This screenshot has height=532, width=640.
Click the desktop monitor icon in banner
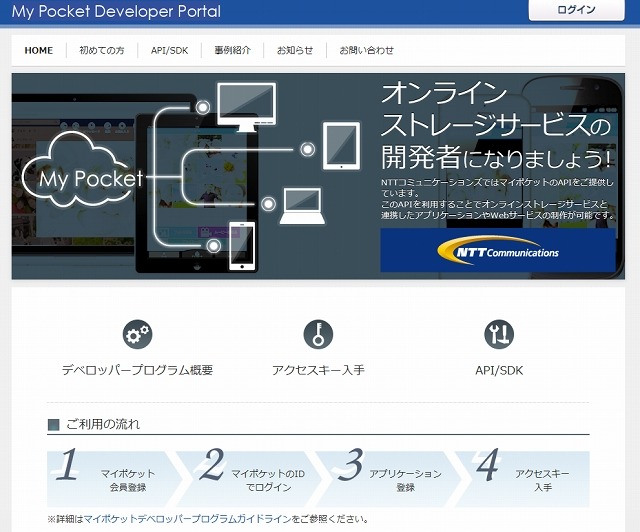[x=243, y=105]
